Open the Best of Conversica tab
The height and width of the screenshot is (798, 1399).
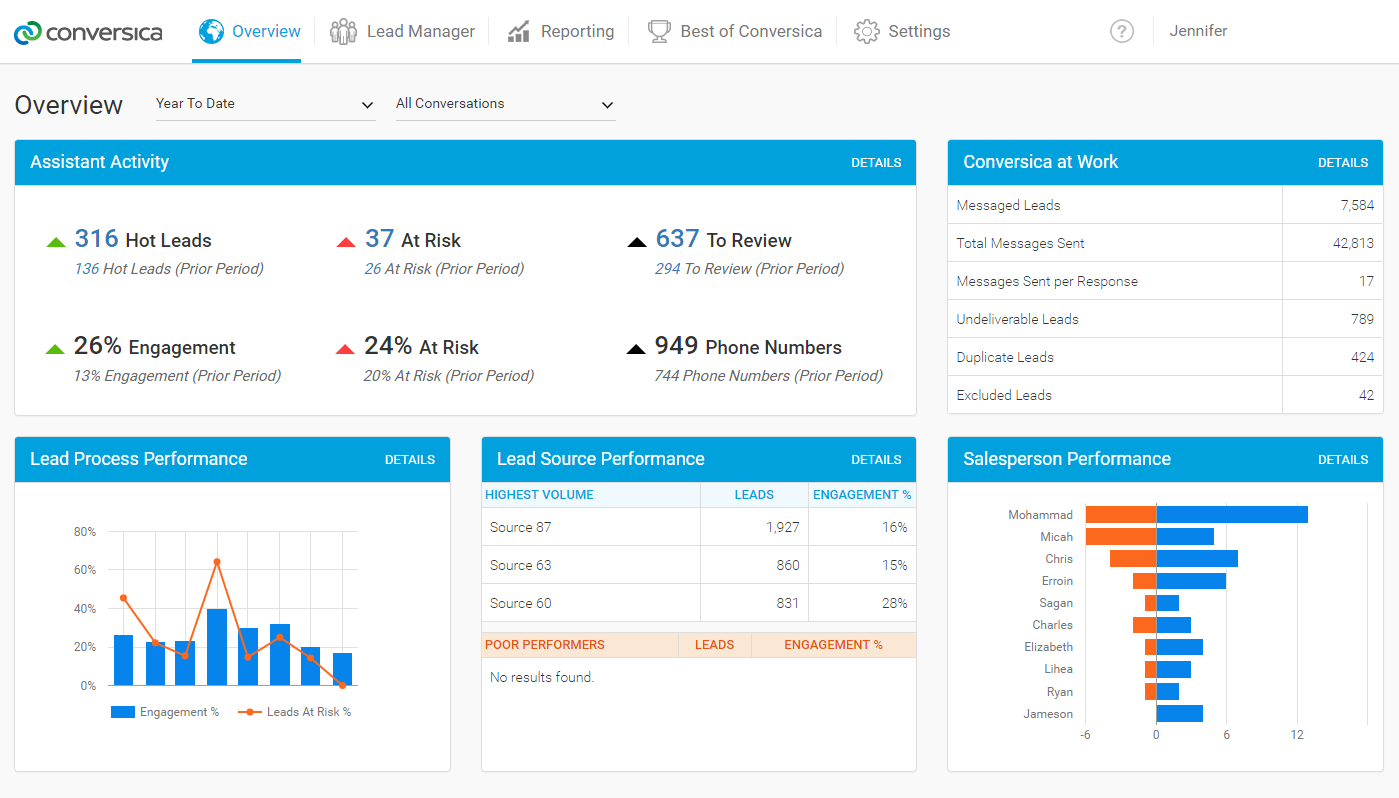[x=735, y=31]
